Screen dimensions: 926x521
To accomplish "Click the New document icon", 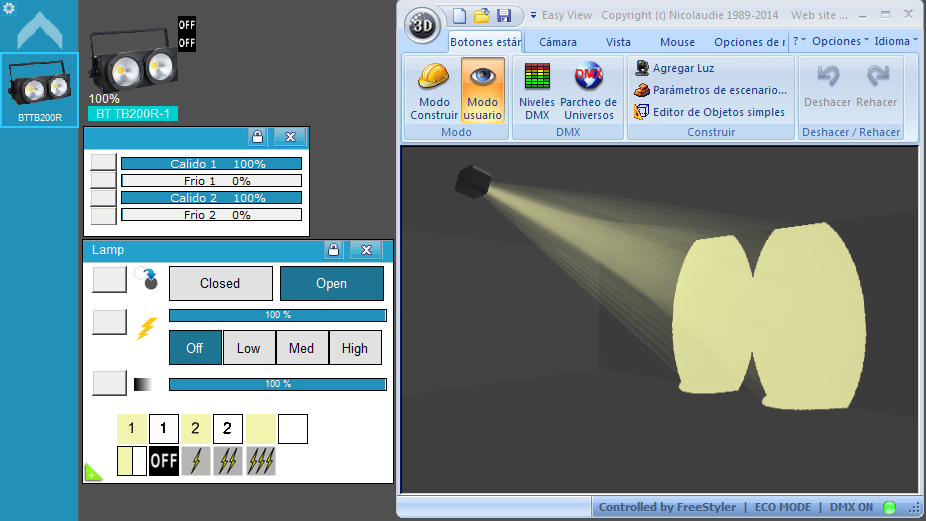I will [x=459, y=15].
